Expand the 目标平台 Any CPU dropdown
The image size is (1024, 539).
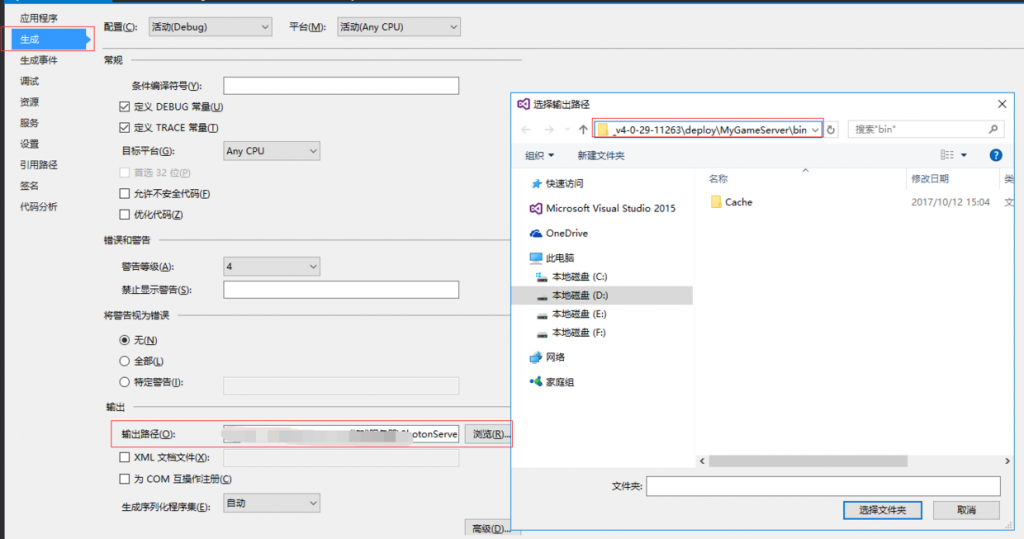click(x=271, y=151)
